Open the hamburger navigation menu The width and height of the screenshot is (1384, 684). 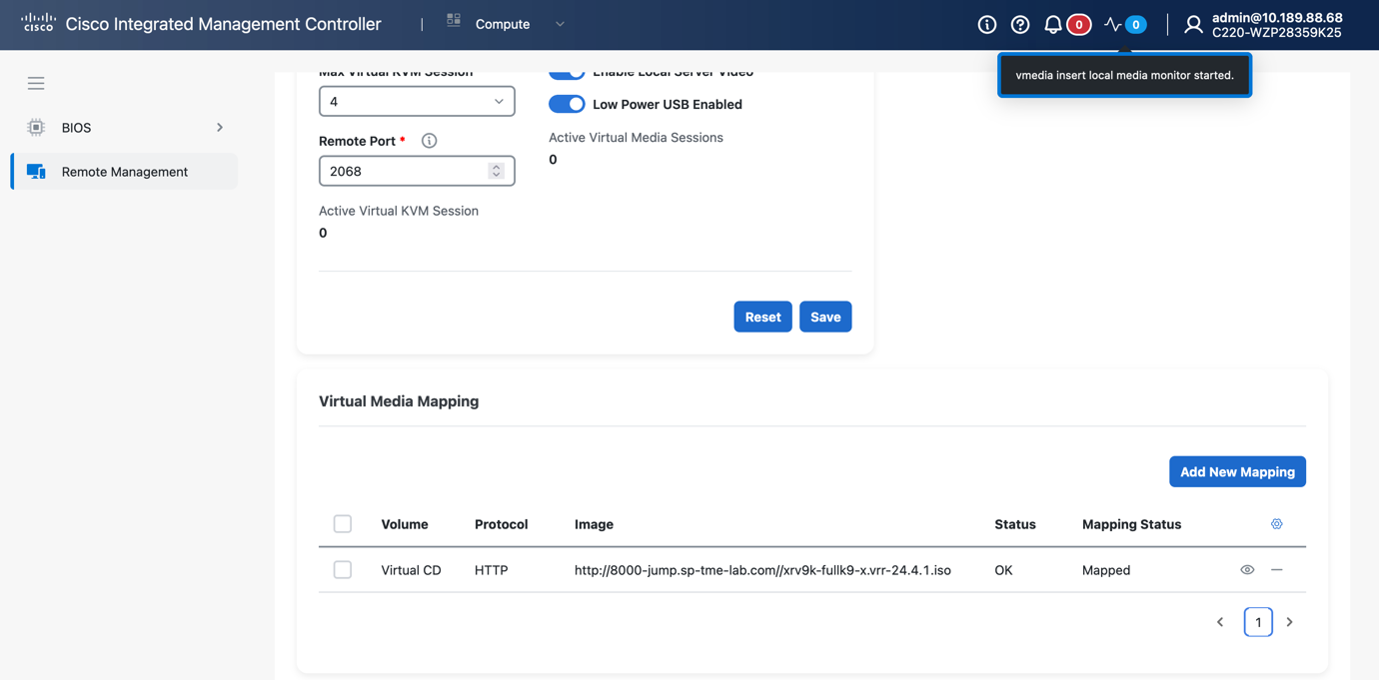click(x=36, y=83)
